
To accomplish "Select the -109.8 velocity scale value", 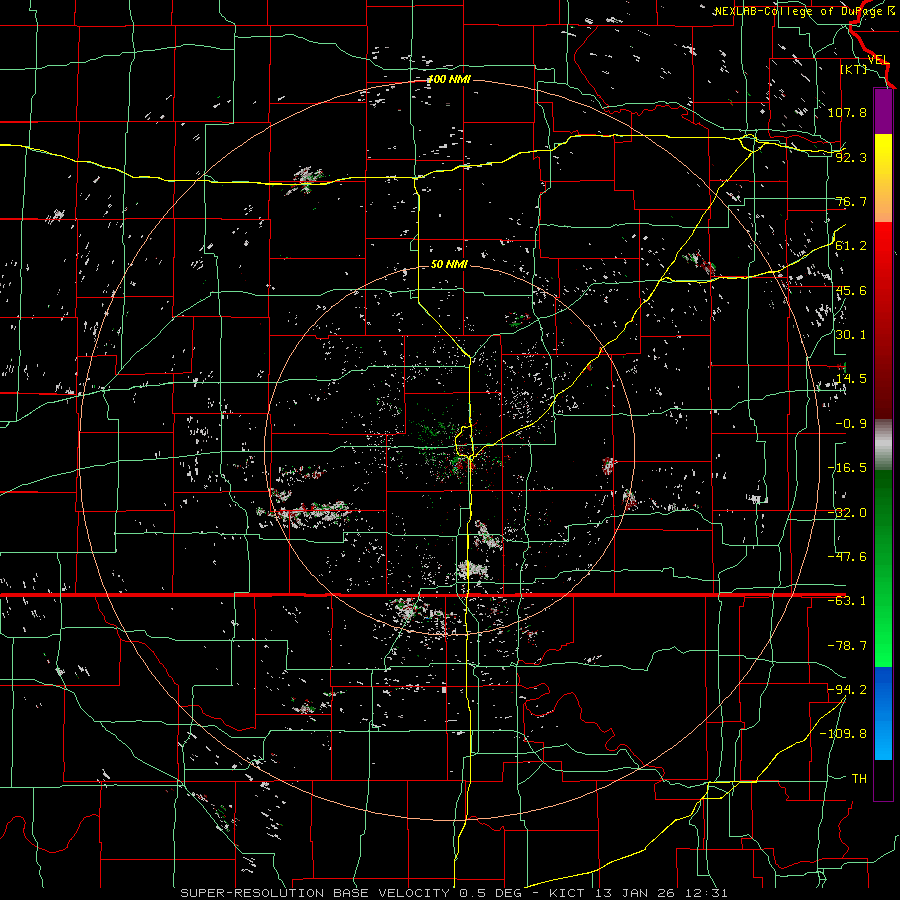I will pyautogui.click(x=844, y=734).
